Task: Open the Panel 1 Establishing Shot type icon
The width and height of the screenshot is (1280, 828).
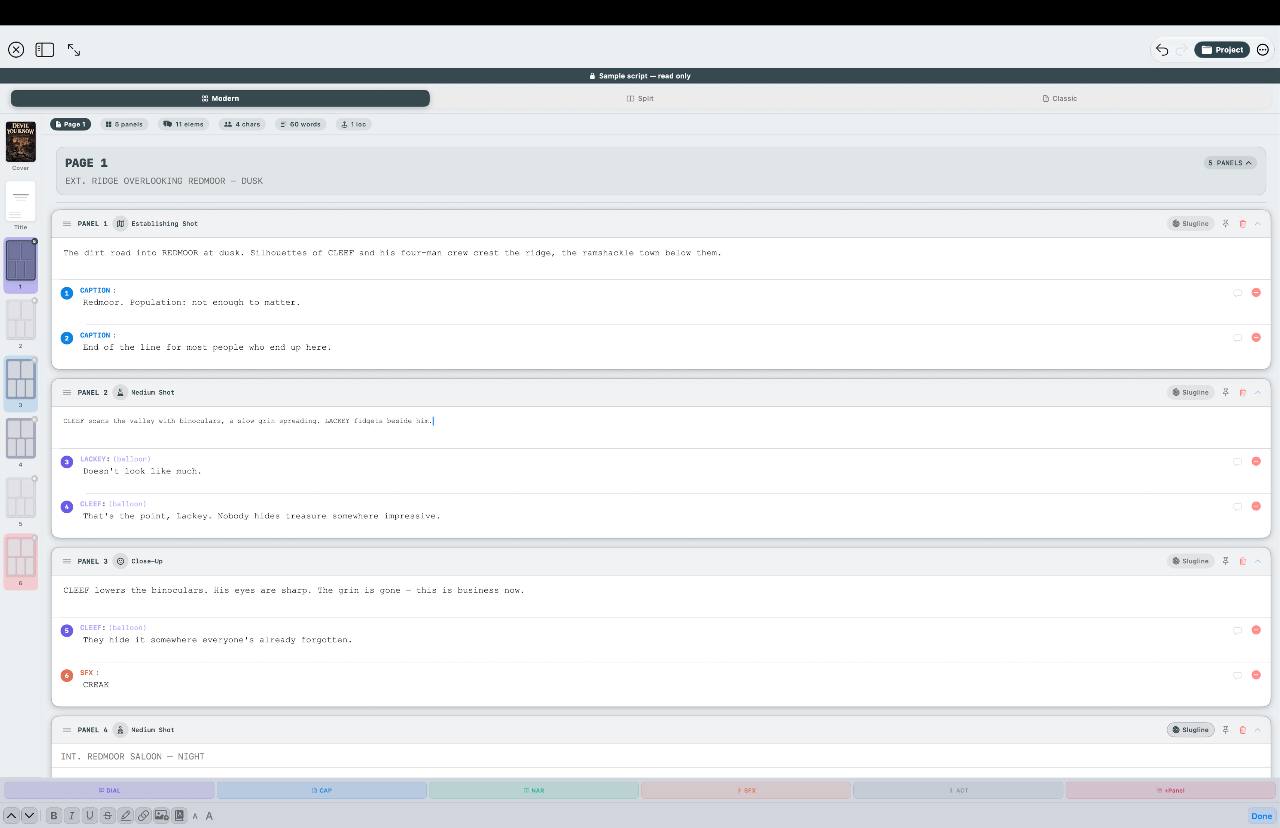Action: tap(120, 224)
